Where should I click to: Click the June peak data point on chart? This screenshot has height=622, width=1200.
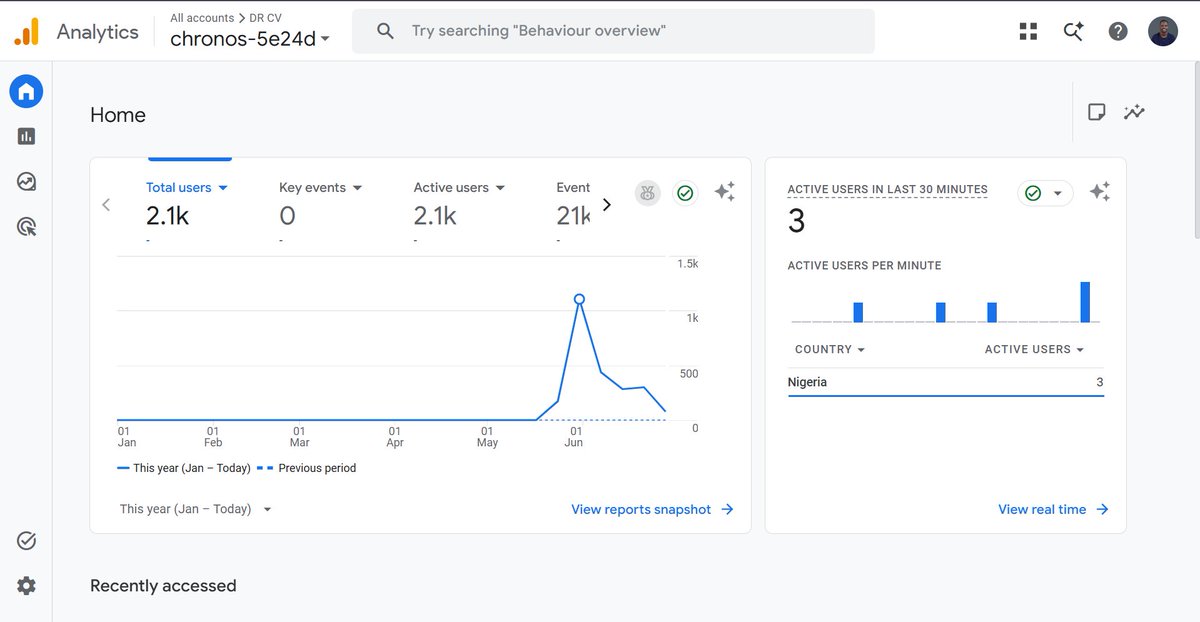[x=579, y=299]
